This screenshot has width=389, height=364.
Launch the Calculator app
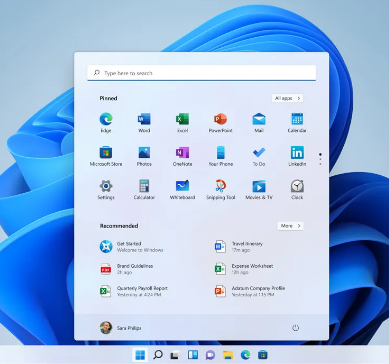(x=144, y=189)
